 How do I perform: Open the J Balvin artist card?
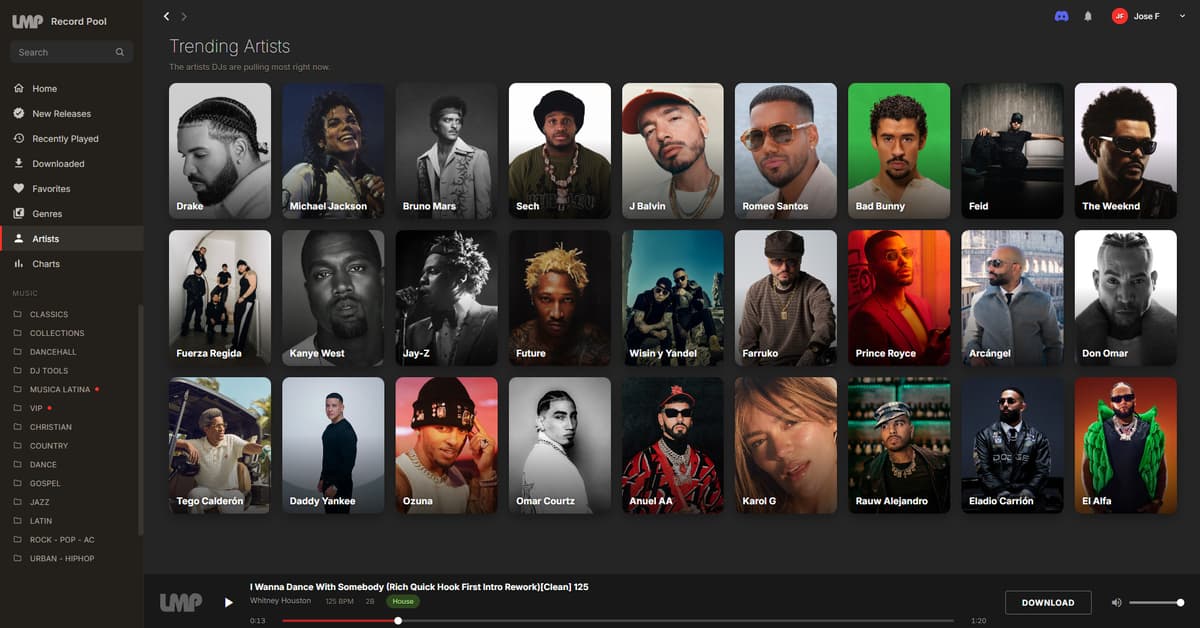(x=673, y=151)
